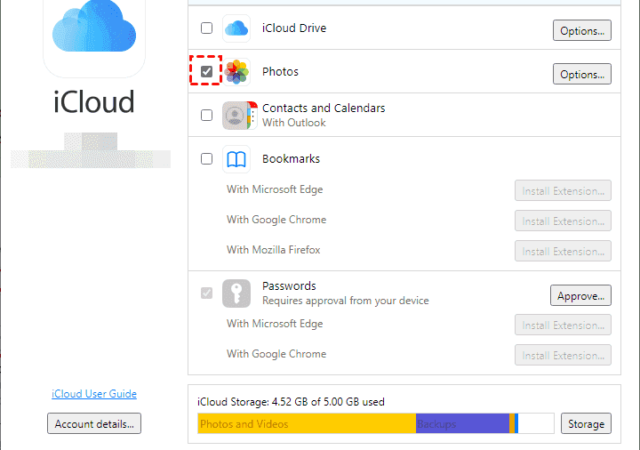The image size is (640, 450).
Task: Uncheck the Photos checkbox
Action: click(207, 71)
